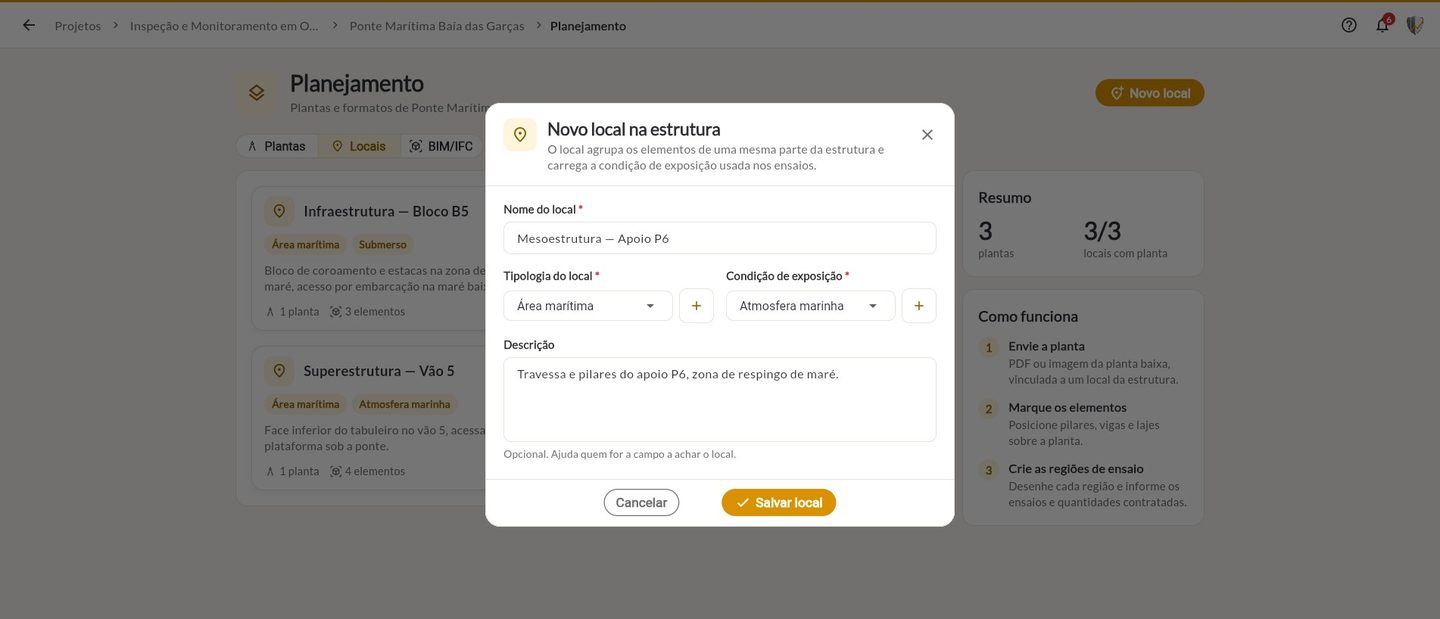Click the Nome do local field
The height and width of the screenshot is (619, 1440).
point(720,238)
